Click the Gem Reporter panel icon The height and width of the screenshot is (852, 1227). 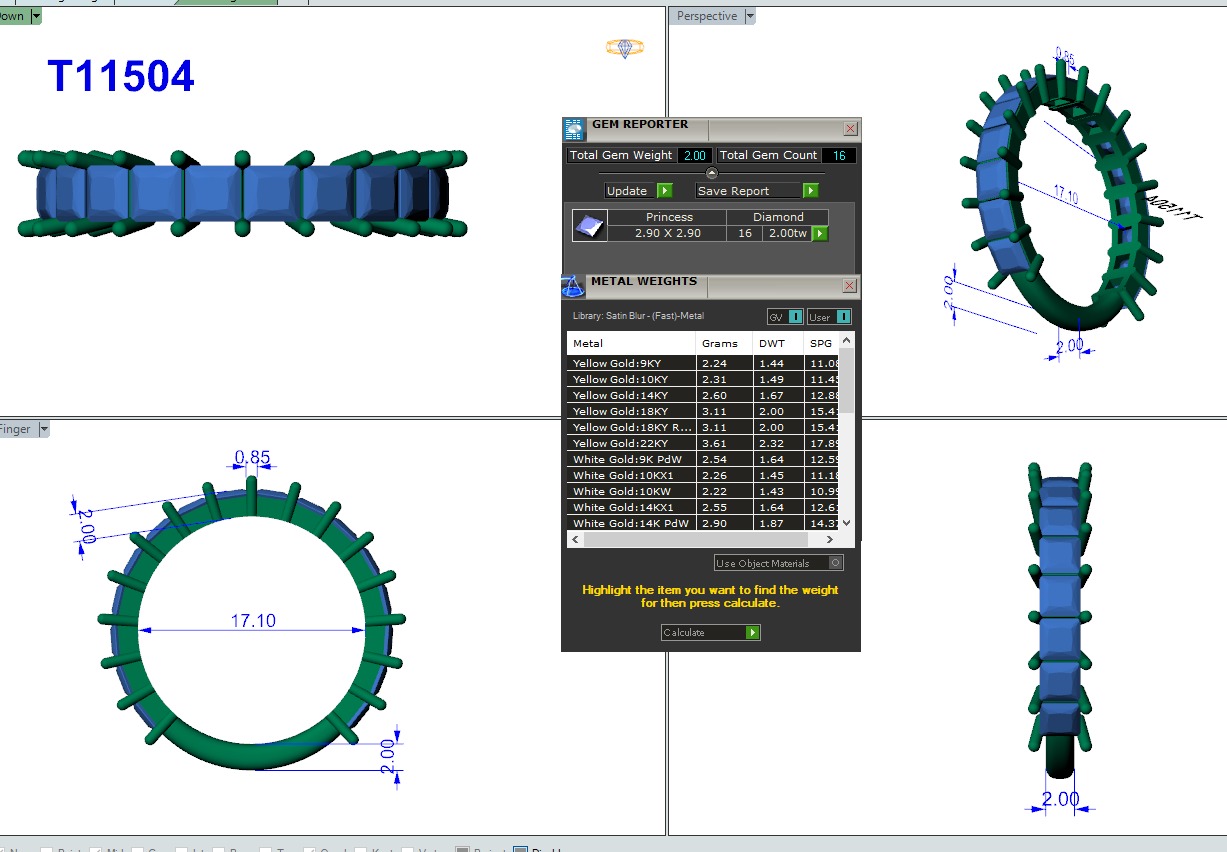tap(574, 129)
